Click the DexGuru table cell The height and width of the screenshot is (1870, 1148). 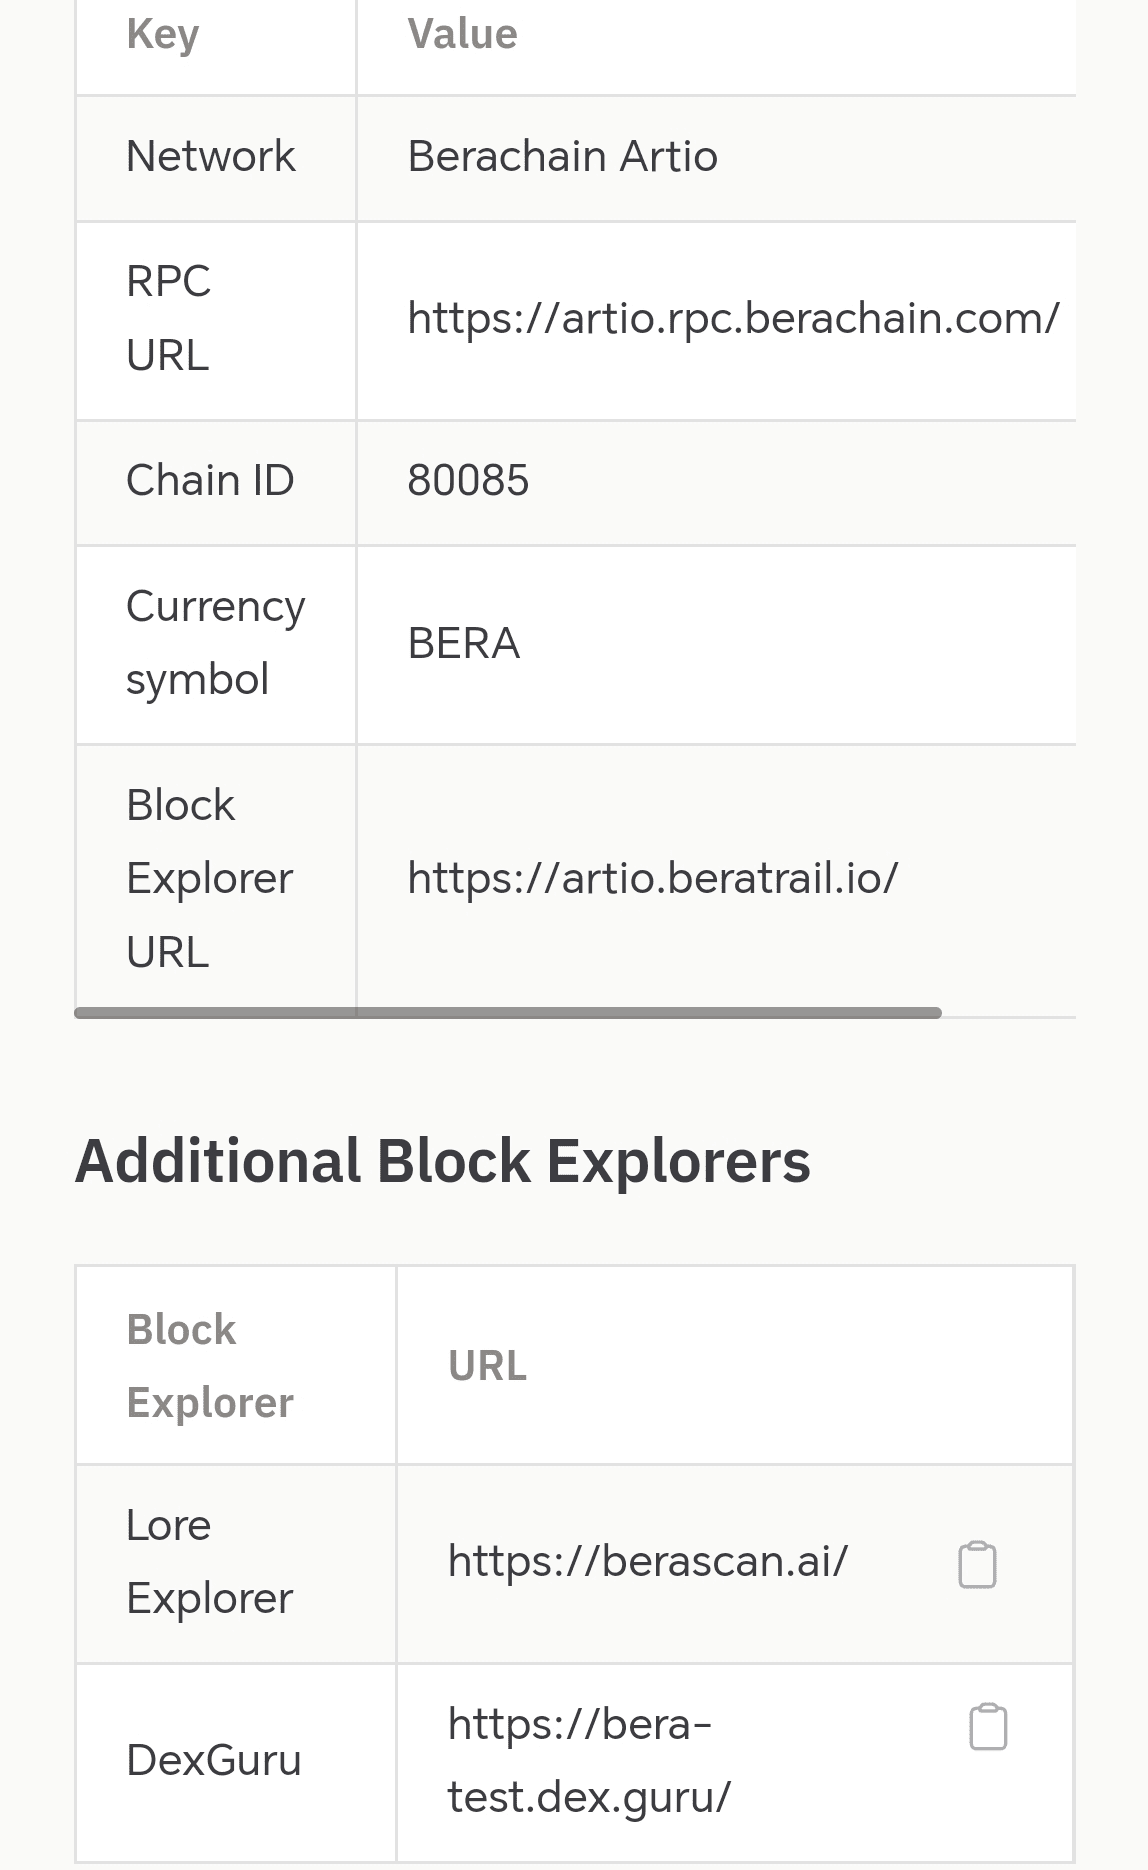pyautogui.click(x=215, y=1760)
